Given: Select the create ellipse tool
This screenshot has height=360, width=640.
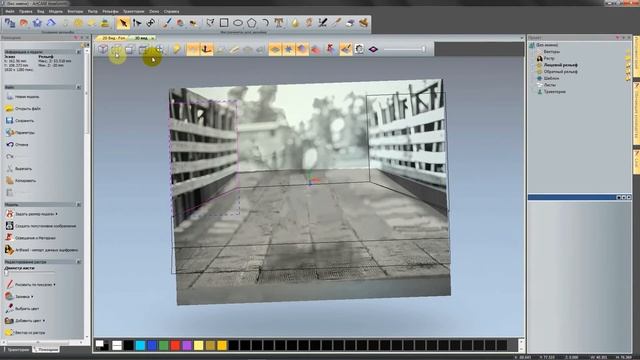Looking at the screenshot, I should [x=238, y=23].
